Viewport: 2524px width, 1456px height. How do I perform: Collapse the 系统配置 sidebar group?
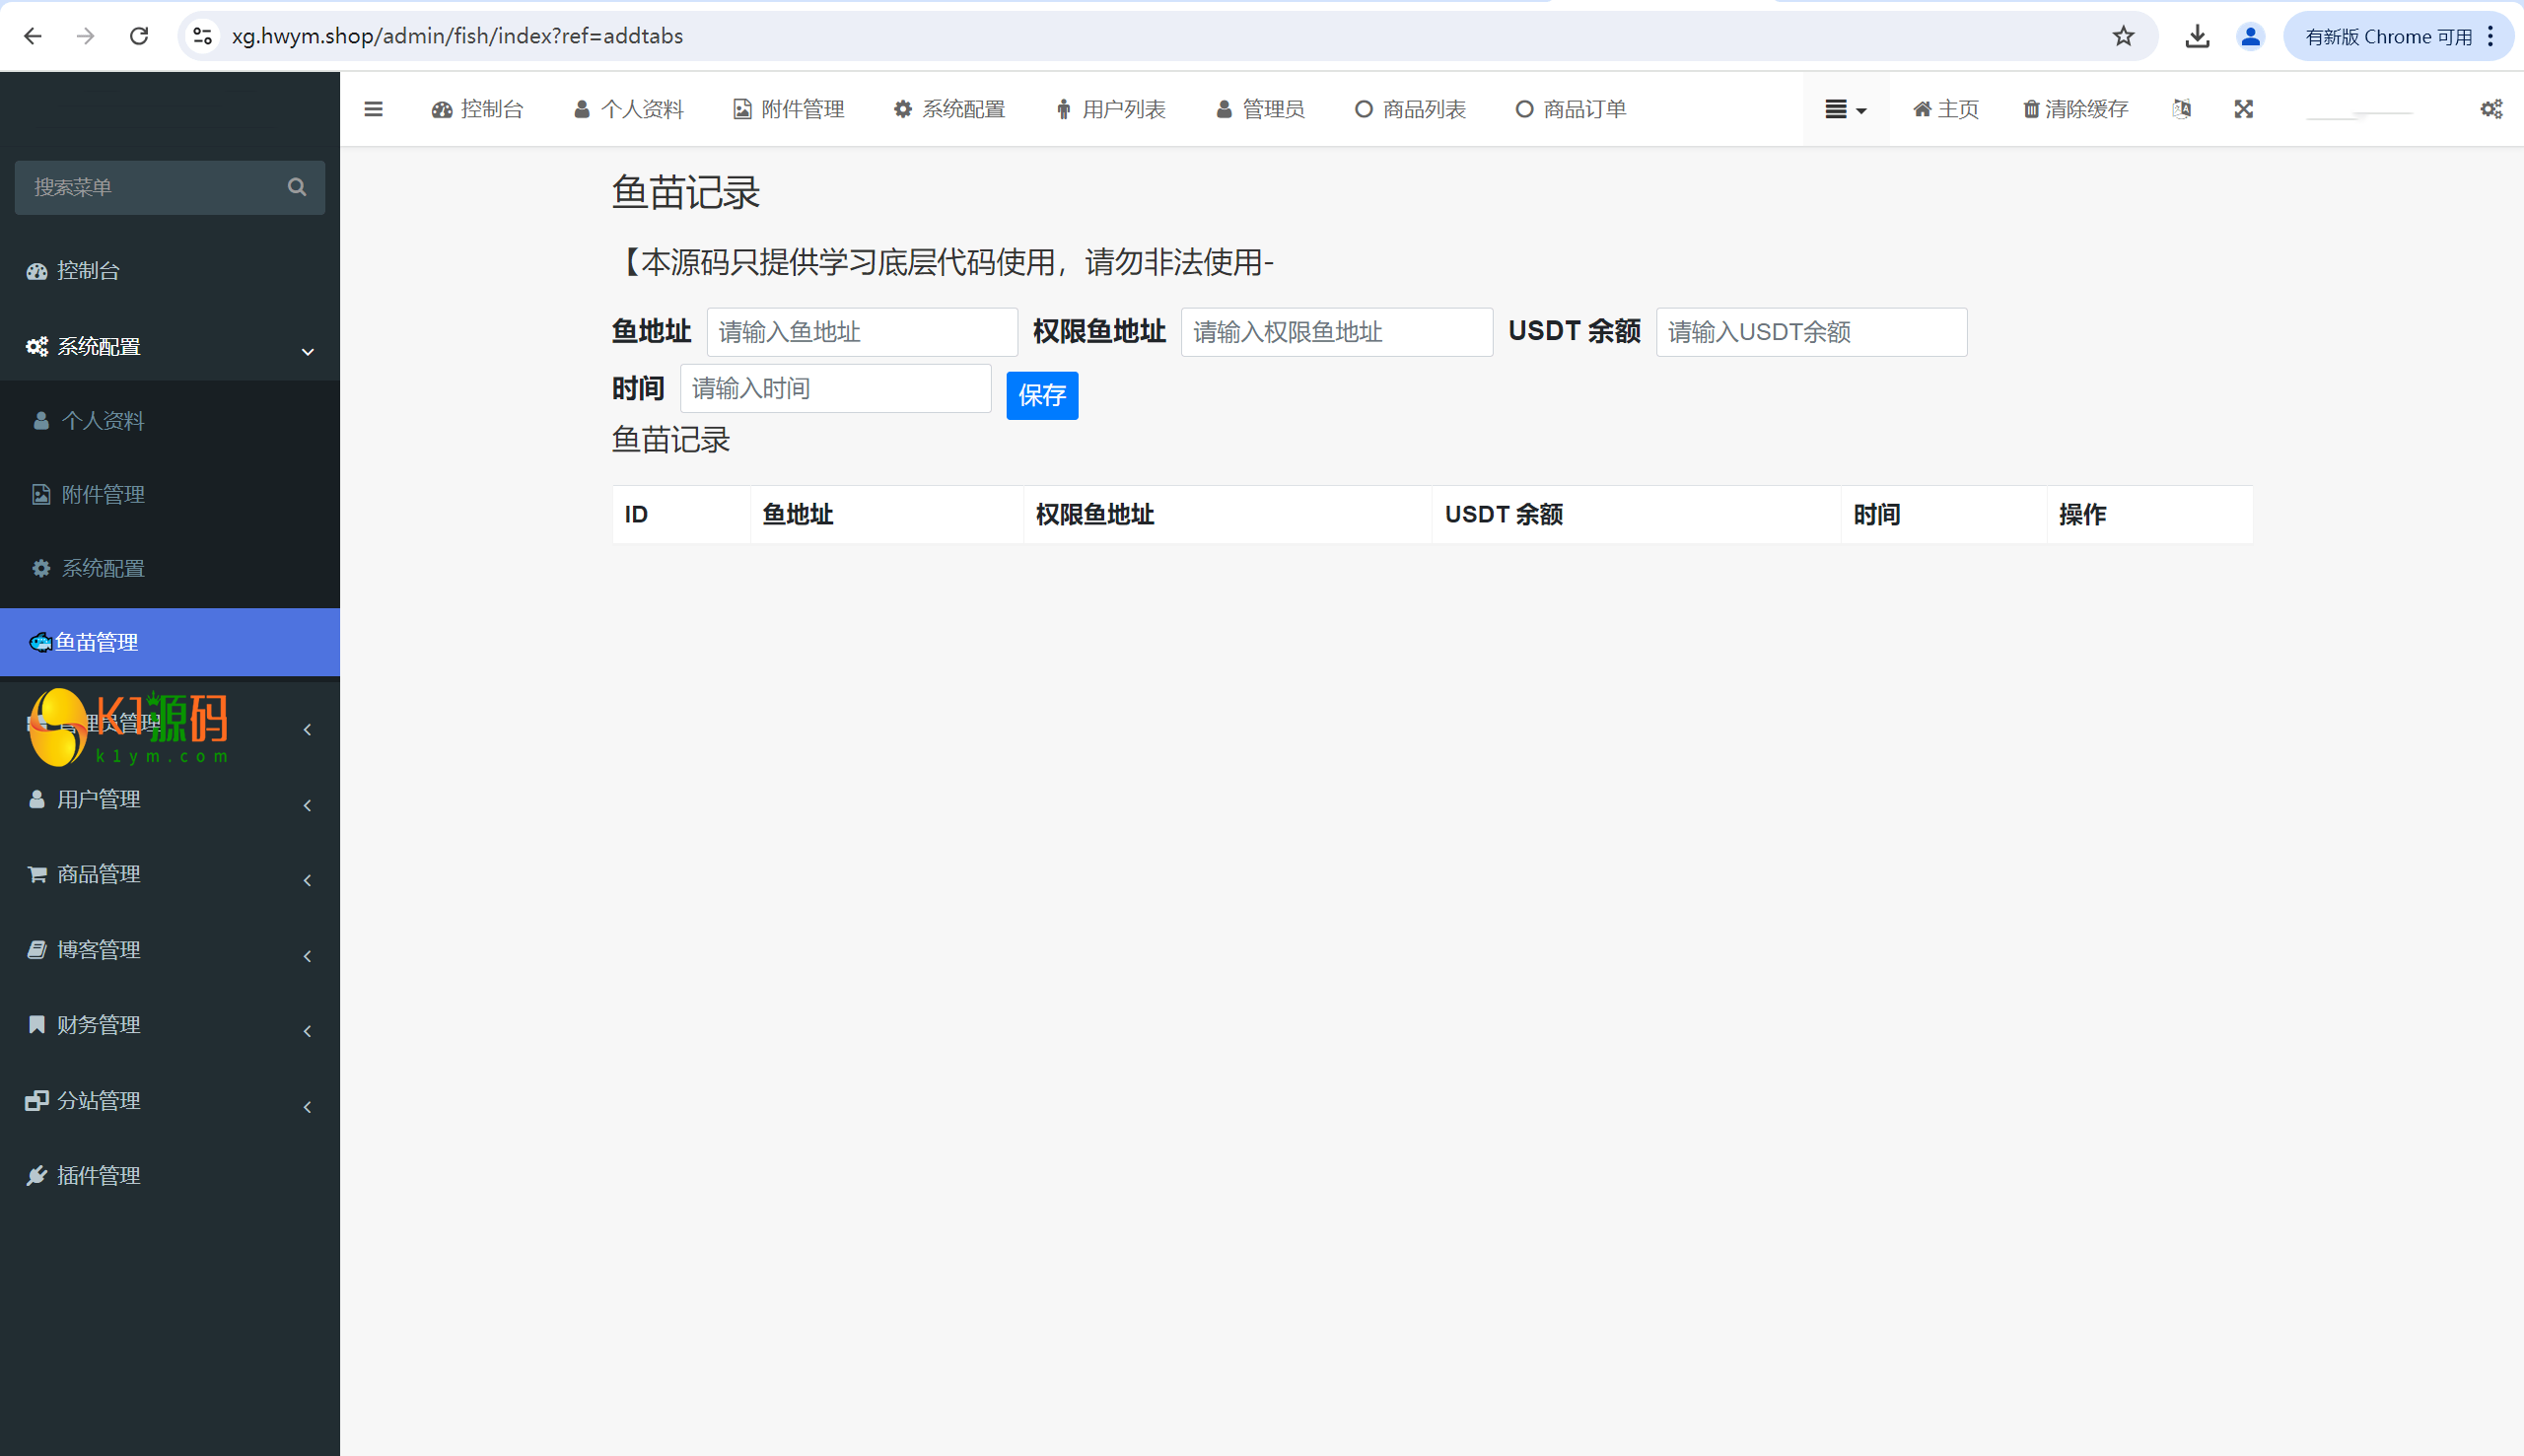[170, 347]
